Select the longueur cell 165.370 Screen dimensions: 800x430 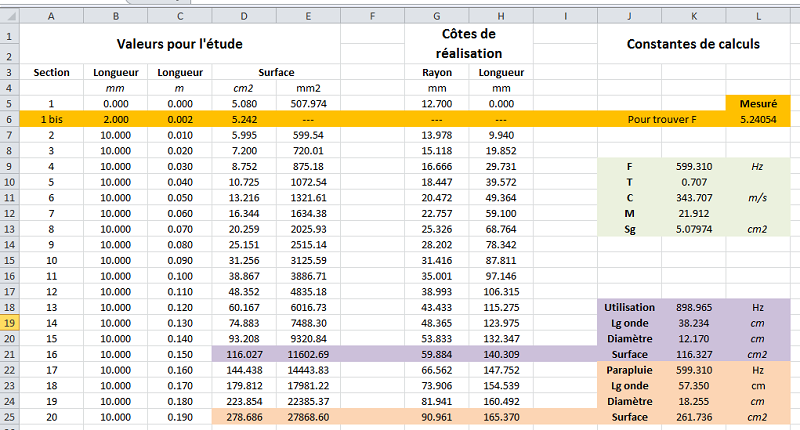501,417
